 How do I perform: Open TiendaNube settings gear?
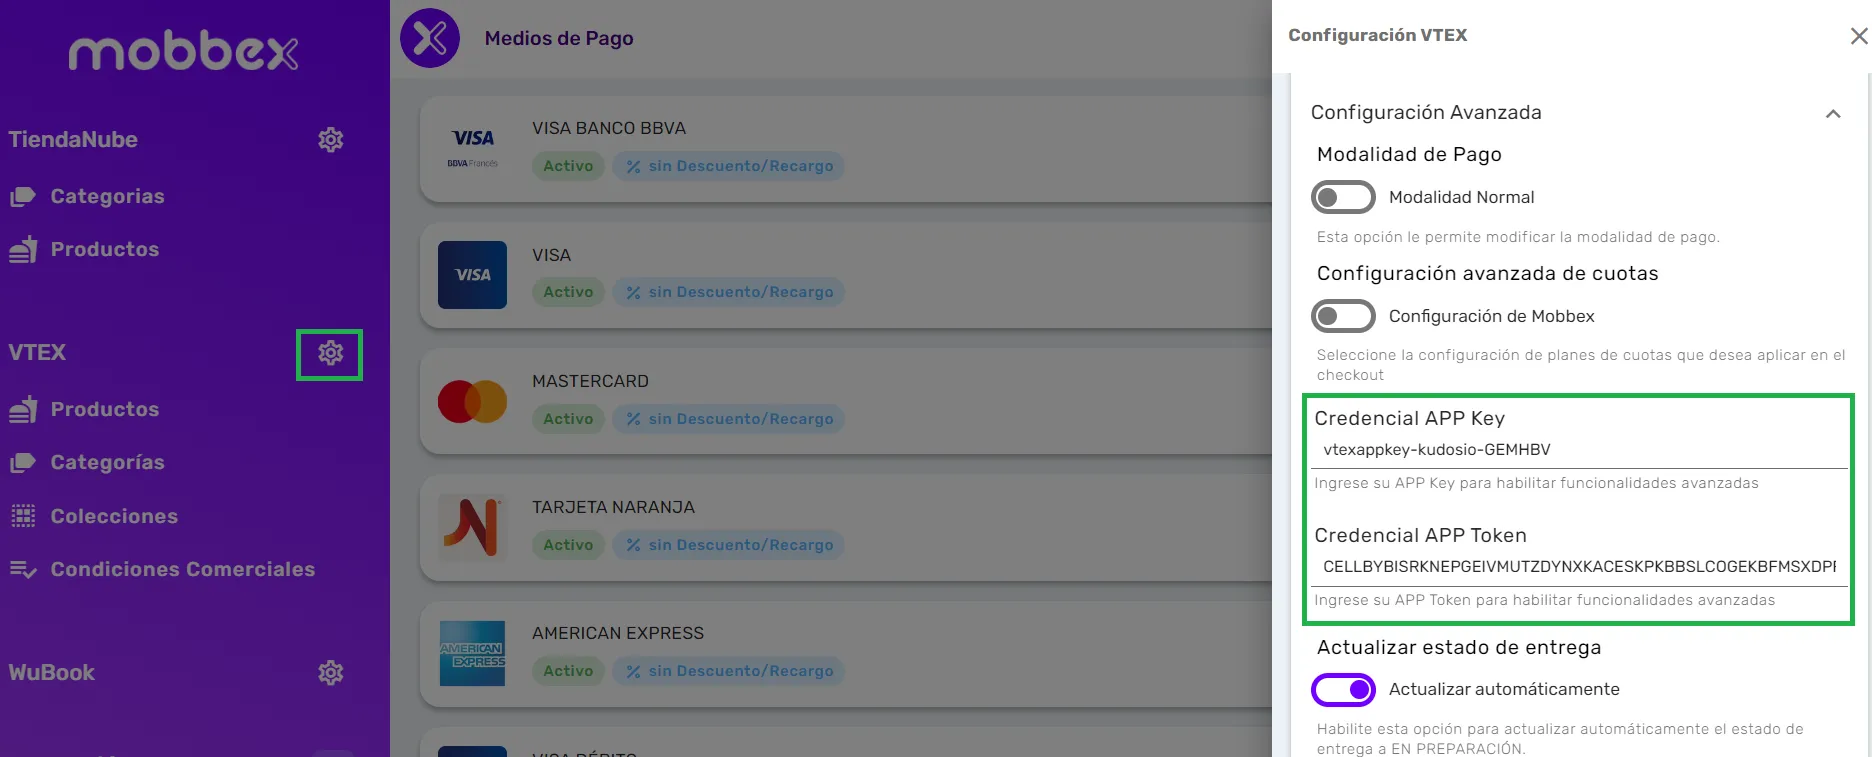(x=331, y=139)
